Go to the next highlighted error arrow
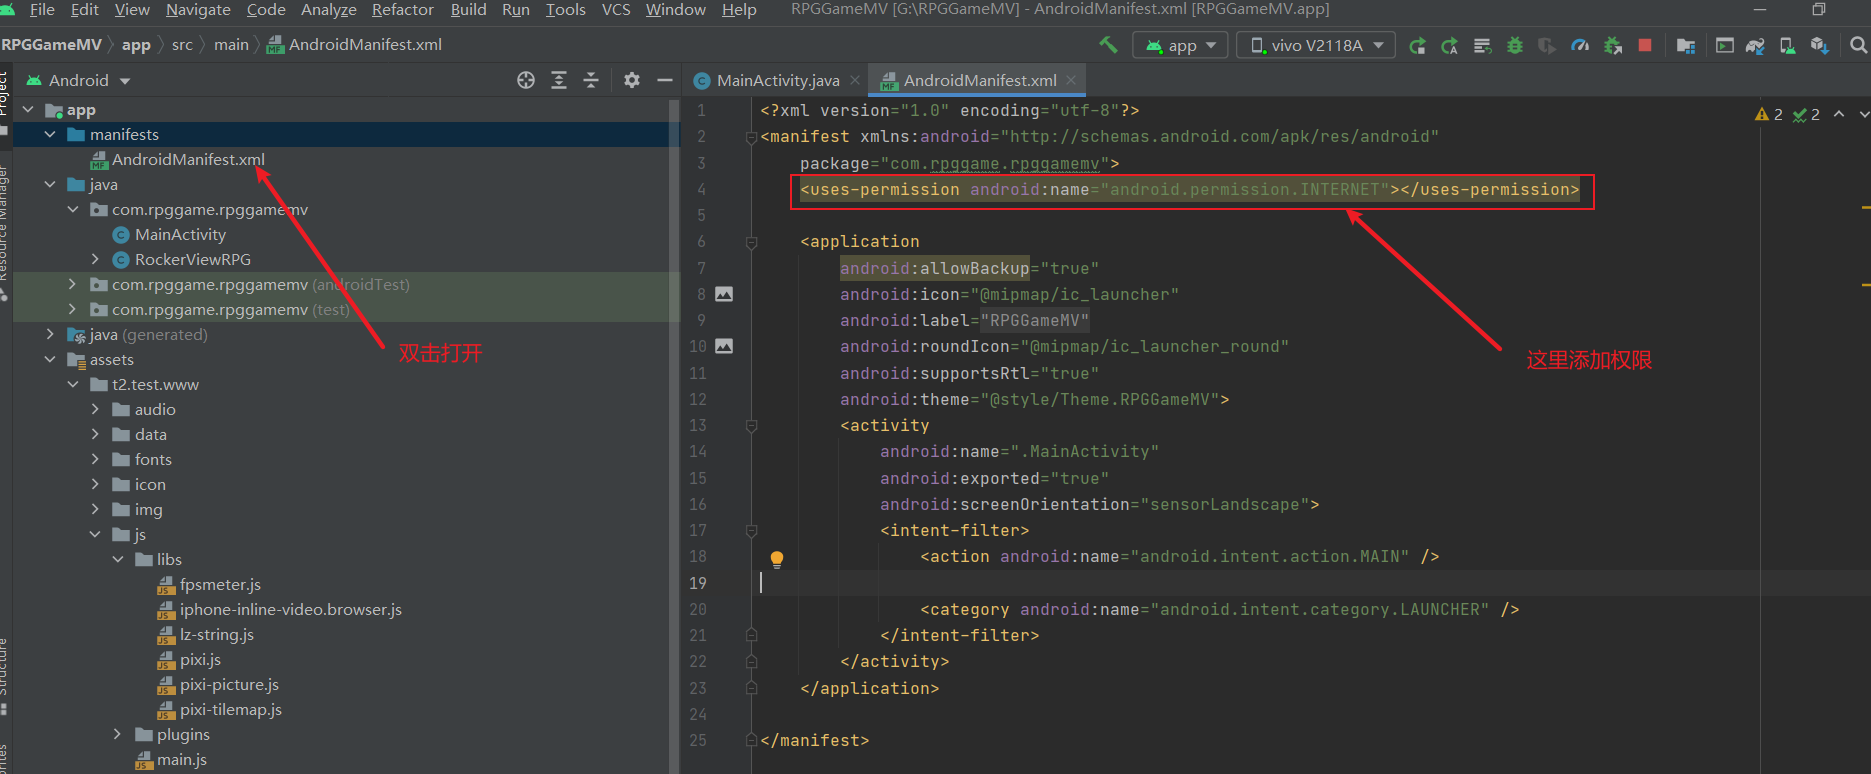Viewport: 1871px width, 774px height. point(1863,114)
